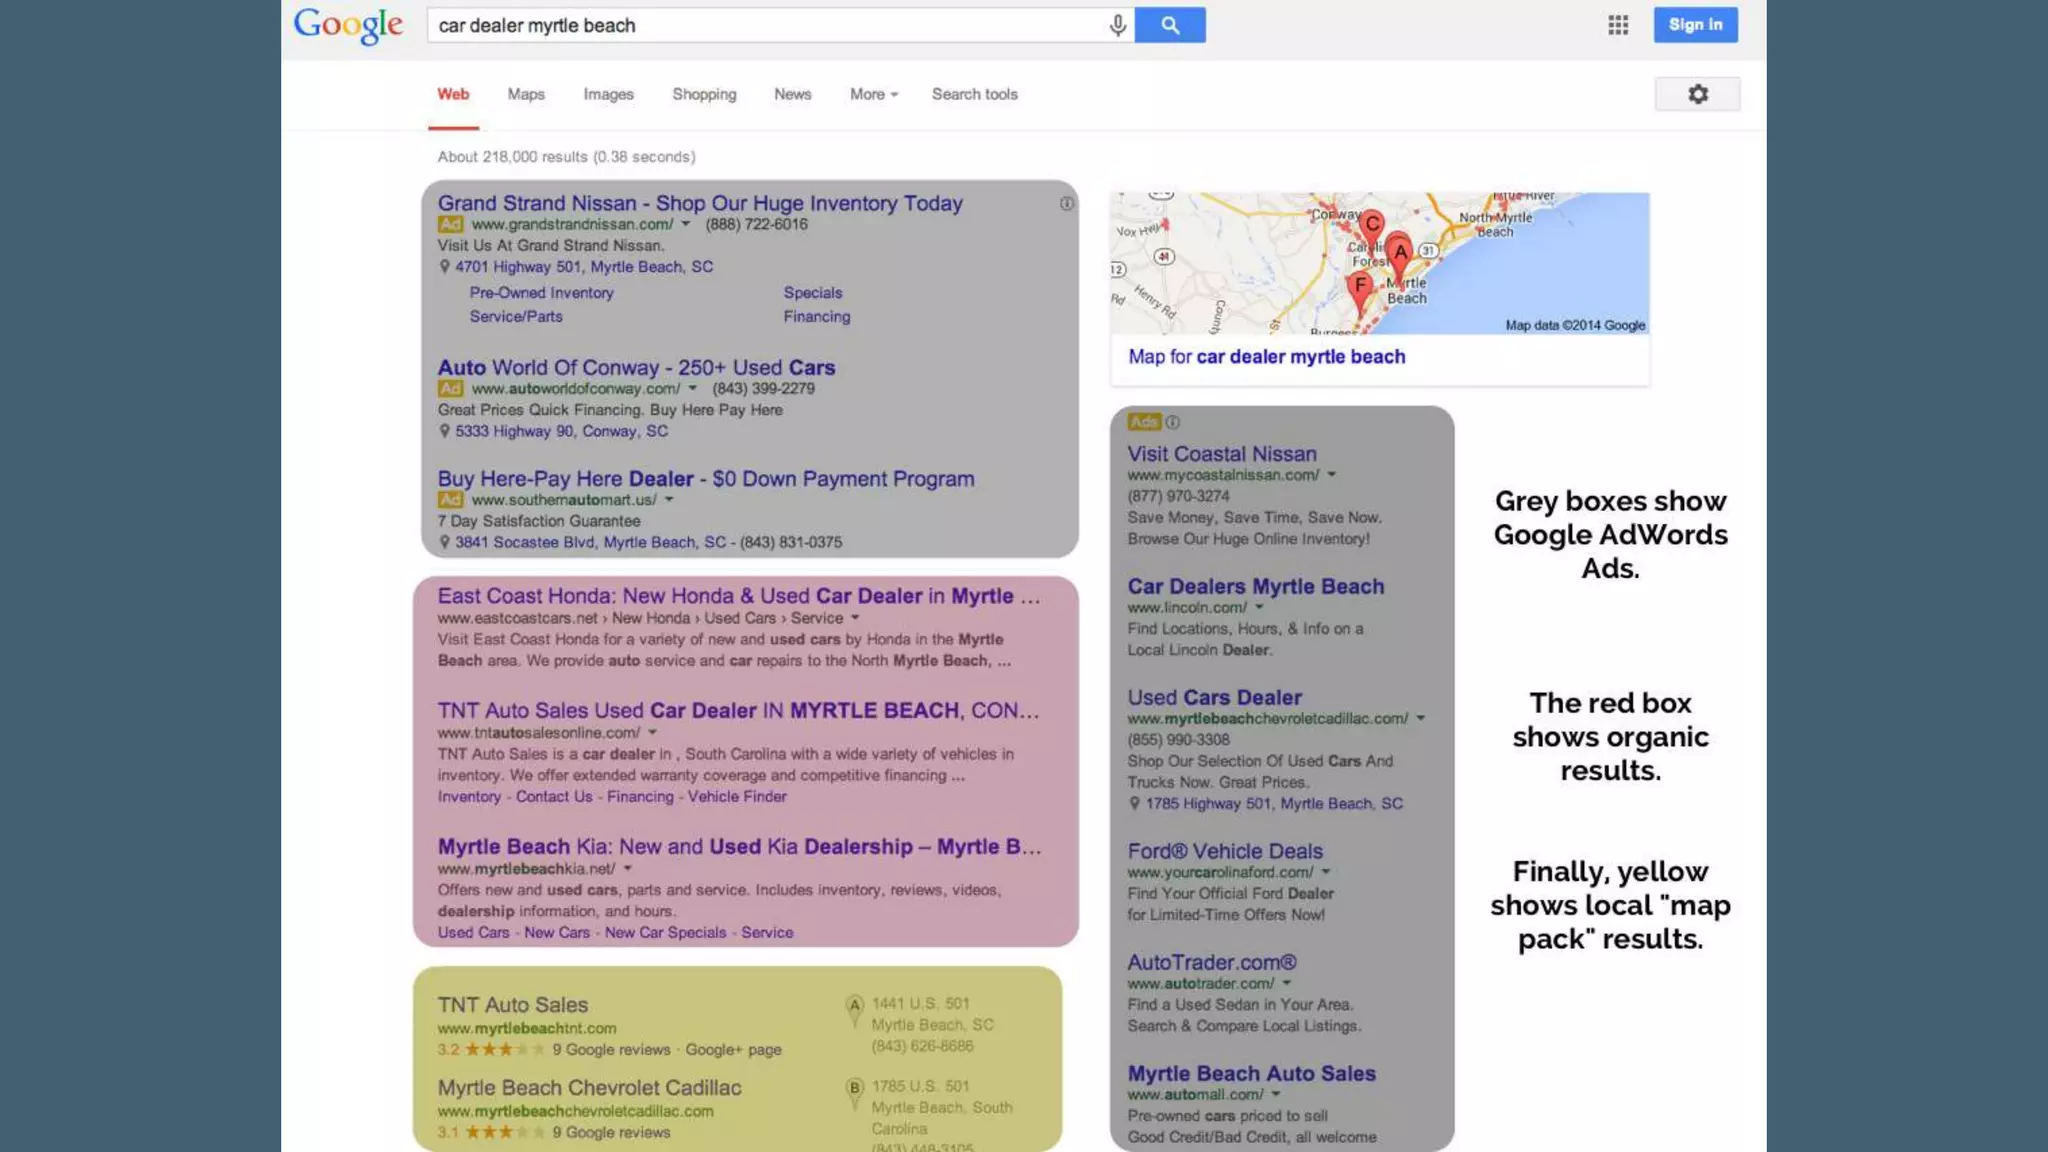Open dropdown arrow after grandstrandnissan.com URL

click(686, 224)
